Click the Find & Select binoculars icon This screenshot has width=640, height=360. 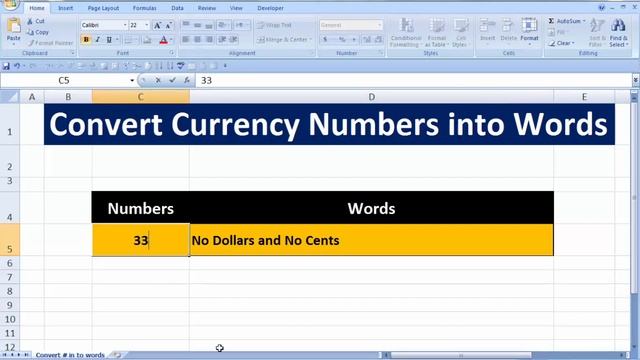pyautogui.click(x=618, y=26)
